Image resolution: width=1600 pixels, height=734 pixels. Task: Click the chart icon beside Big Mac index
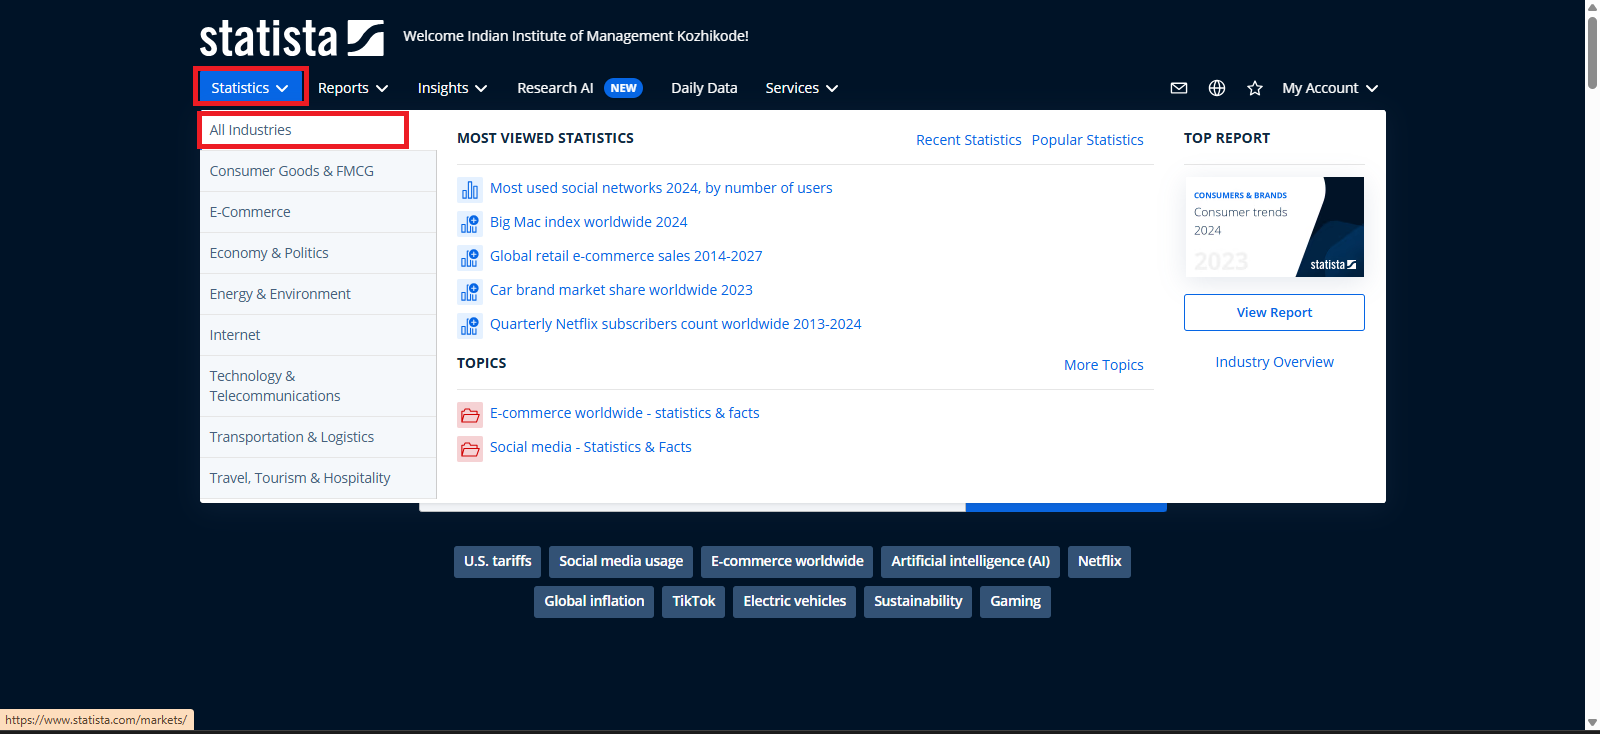click(x=469, y=223)
